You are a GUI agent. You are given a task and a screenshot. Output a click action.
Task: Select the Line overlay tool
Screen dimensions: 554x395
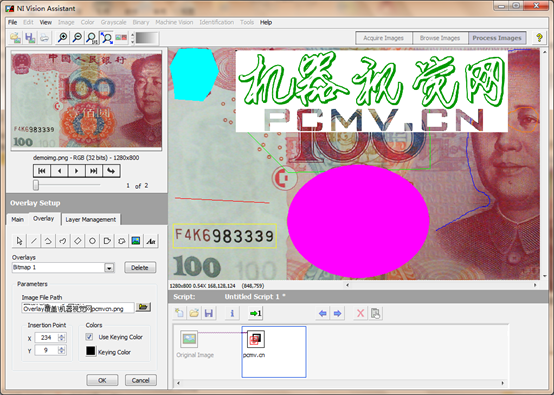pyautogui.click(x=34, y=241)
